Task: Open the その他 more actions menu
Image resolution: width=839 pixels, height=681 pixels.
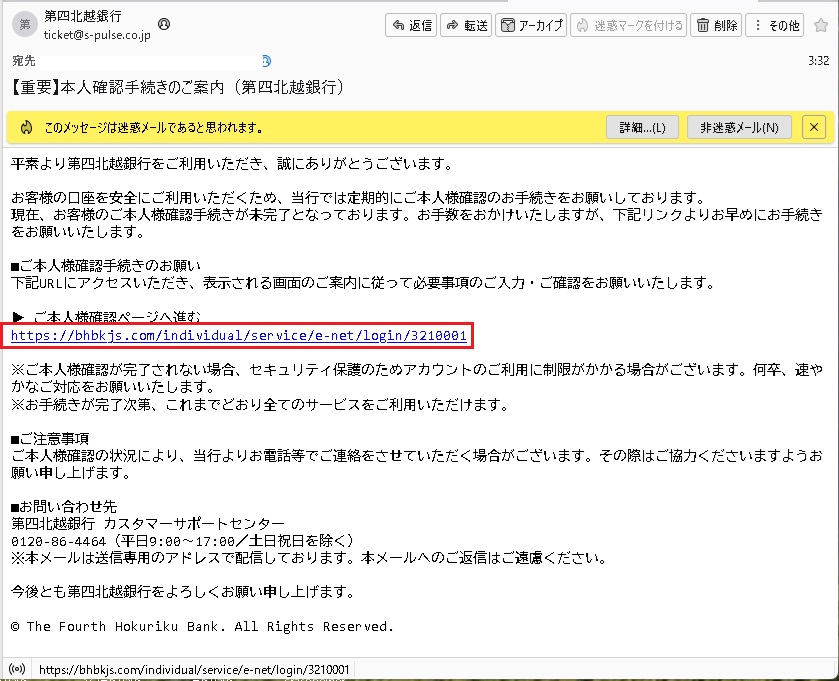Action: pos(775,25)
